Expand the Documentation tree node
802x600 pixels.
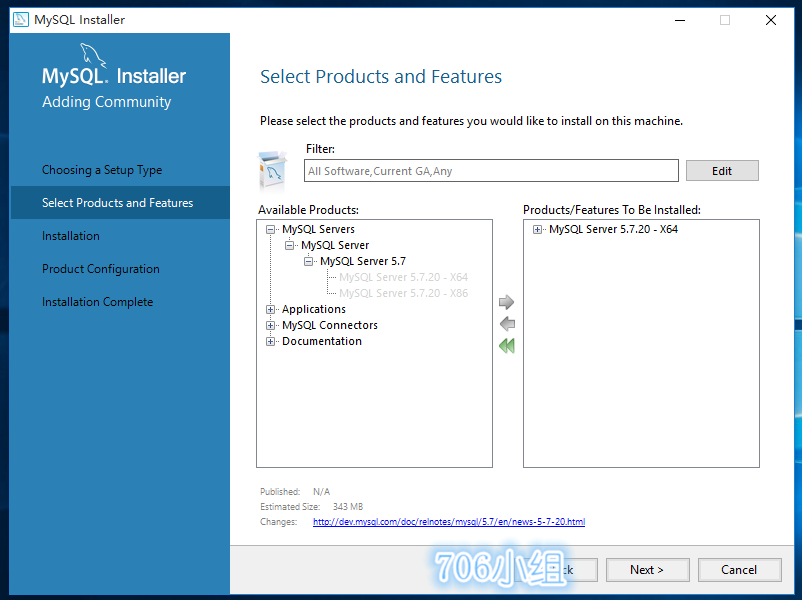click(270, 341)
